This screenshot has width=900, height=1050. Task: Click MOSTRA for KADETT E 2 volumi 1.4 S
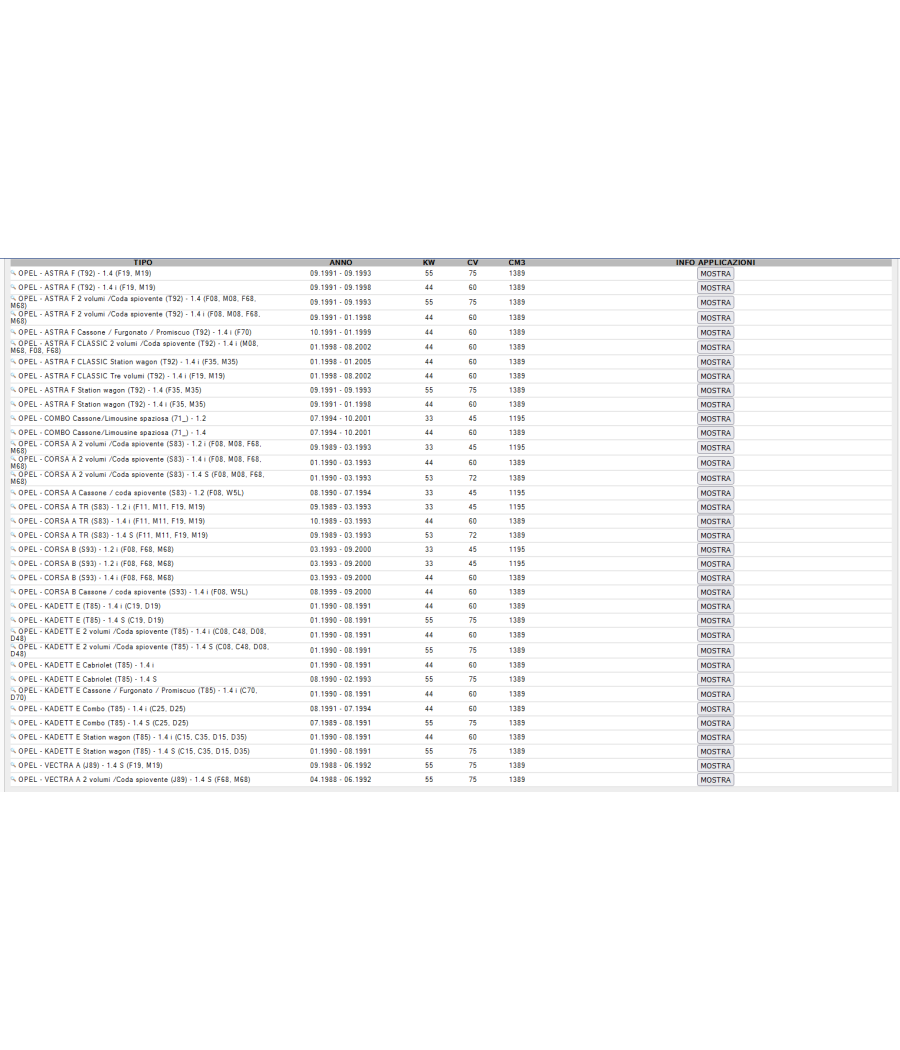point(715,651)
